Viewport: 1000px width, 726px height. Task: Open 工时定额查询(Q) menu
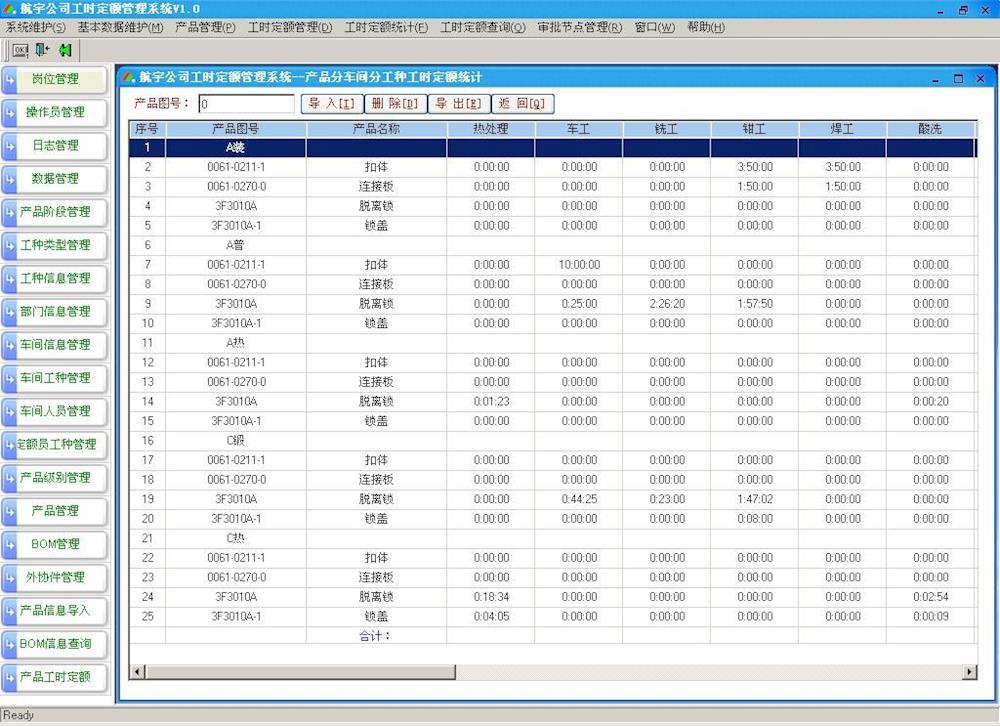(483, 27)
